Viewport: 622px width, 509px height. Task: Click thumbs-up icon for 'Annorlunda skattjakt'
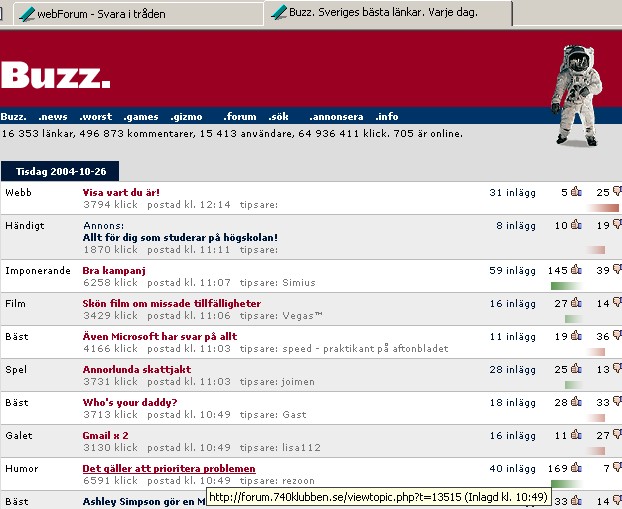tap(576, 369)
